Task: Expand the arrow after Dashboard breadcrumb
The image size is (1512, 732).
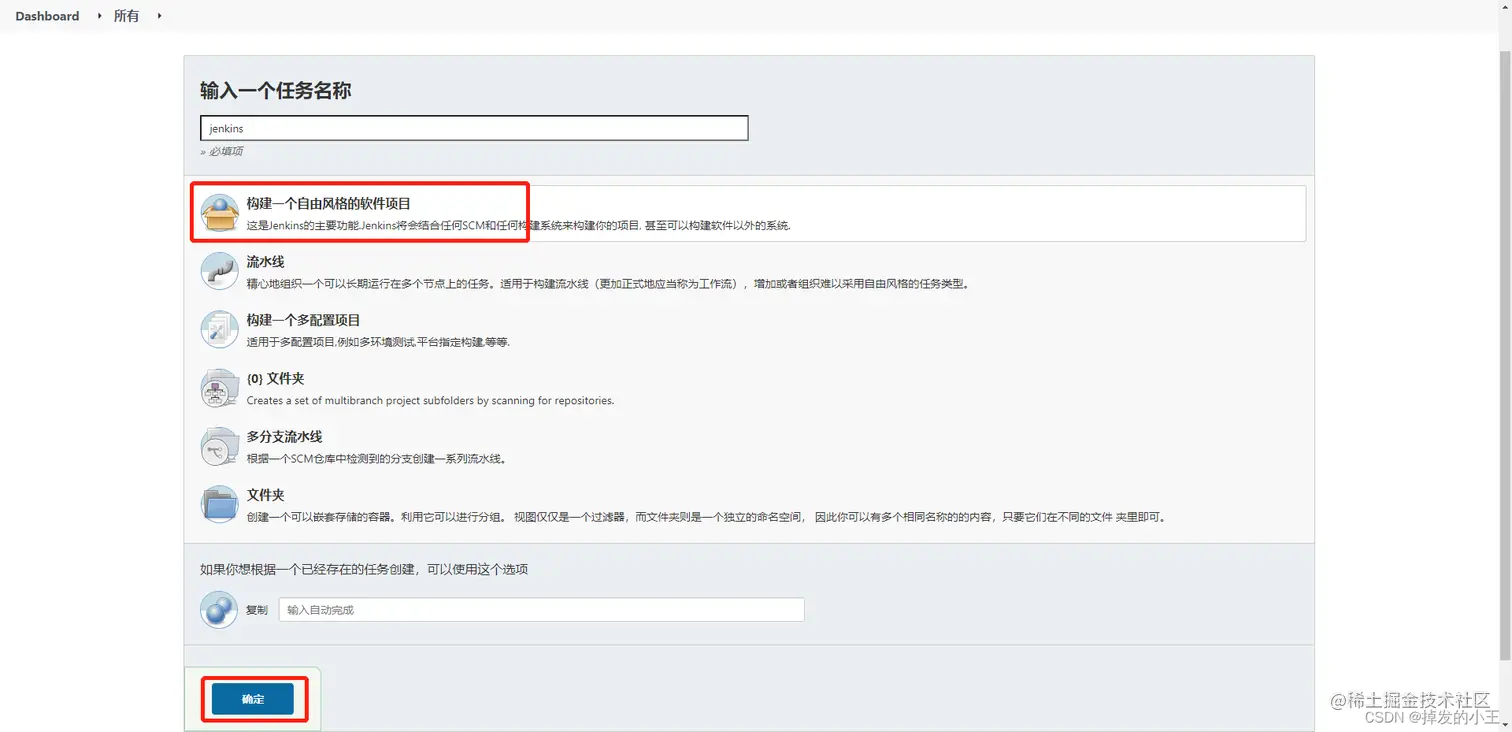Action: [x=100, y=16]
